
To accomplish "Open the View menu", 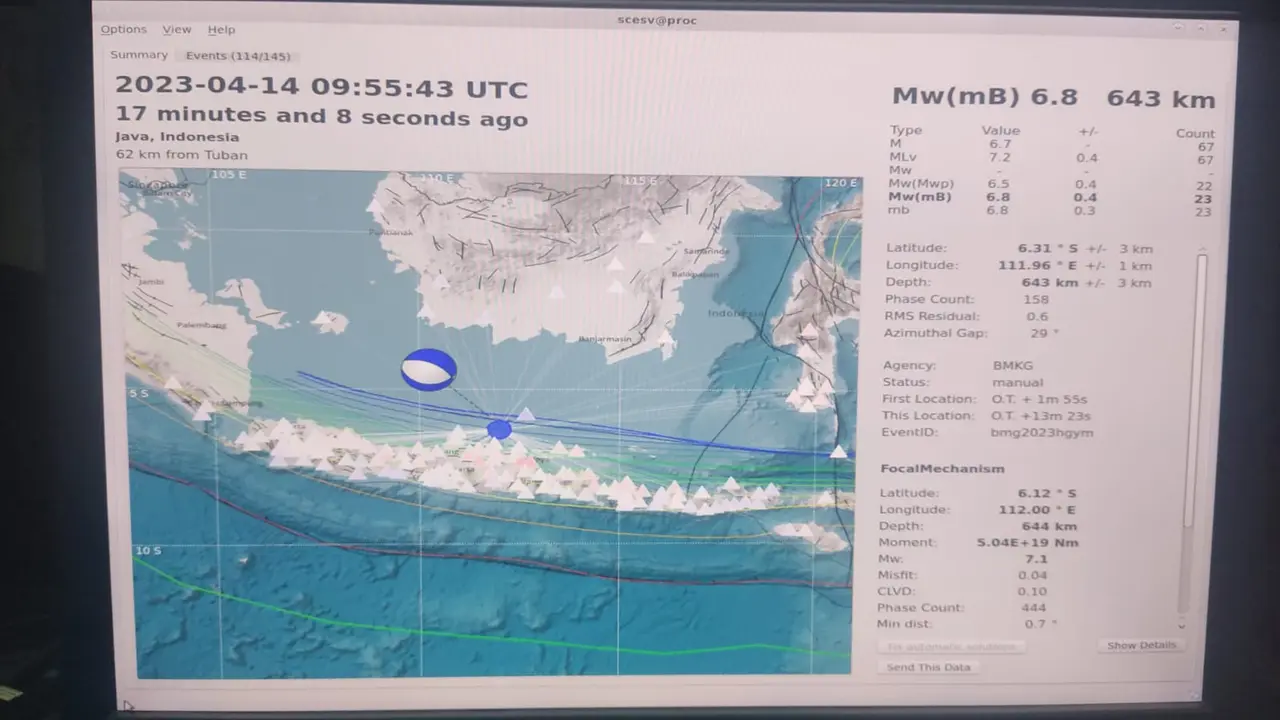I will (x=176, y=30).
